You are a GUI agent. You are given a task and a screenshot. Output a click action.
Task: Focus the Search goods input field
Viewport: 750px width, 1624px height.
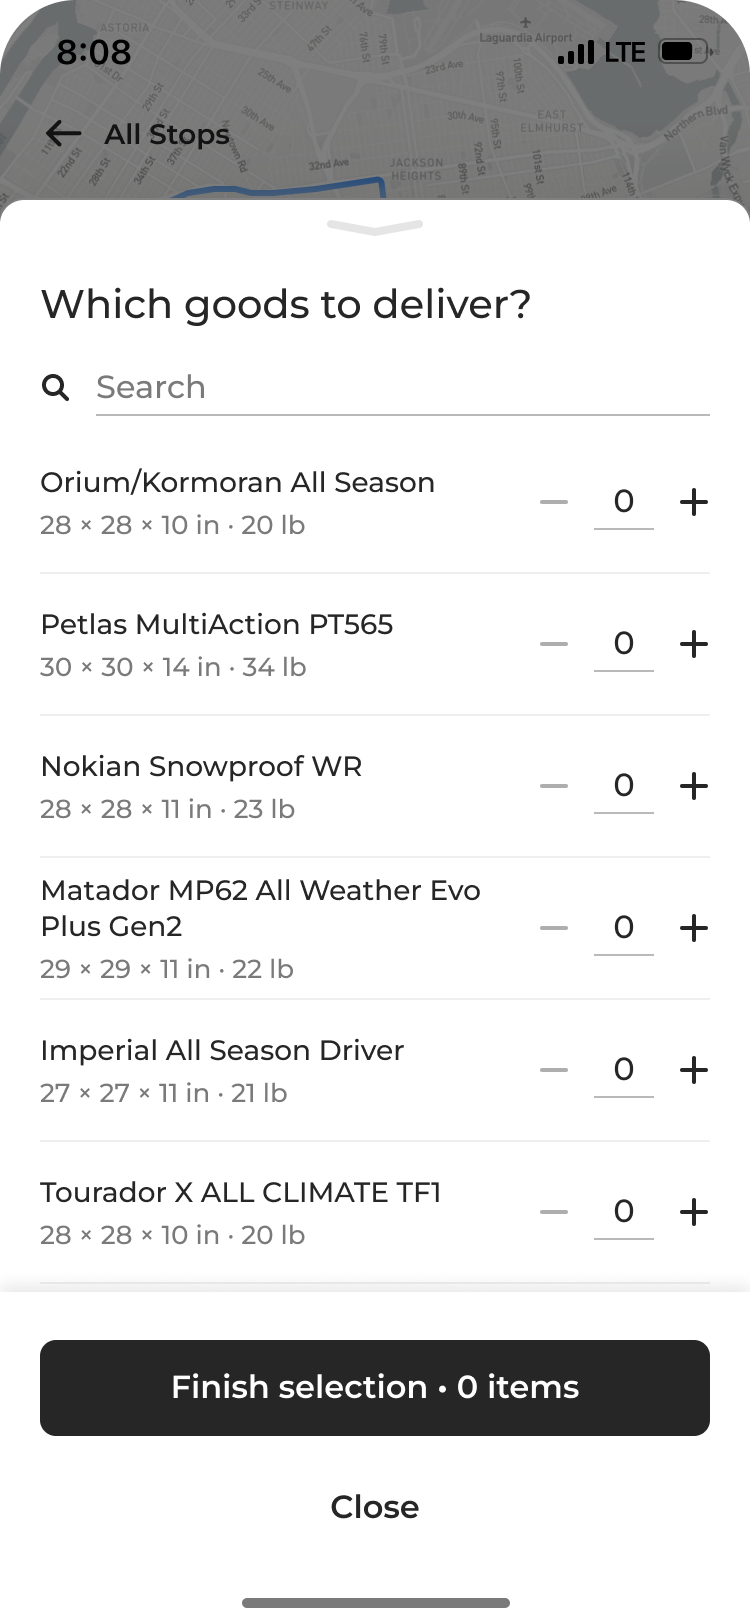pos(403,388)
